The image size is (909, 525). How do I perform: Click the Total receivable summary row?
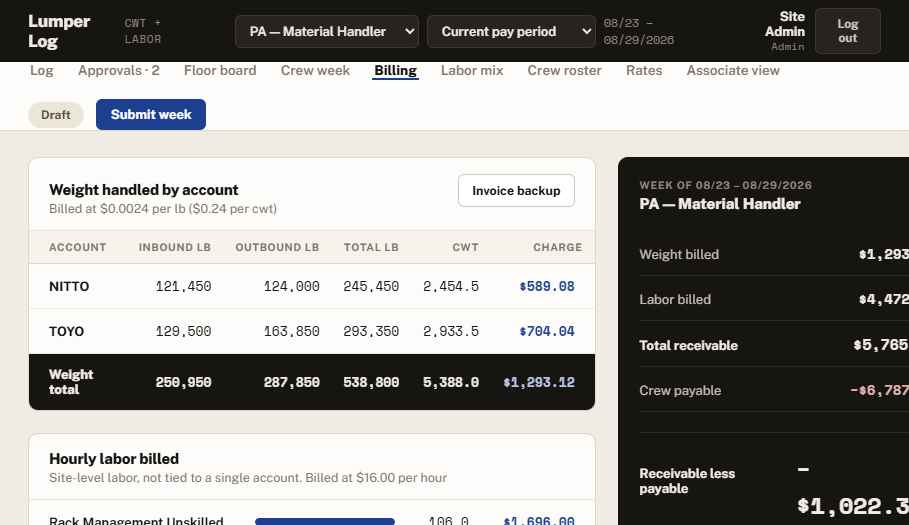[774, 345]
